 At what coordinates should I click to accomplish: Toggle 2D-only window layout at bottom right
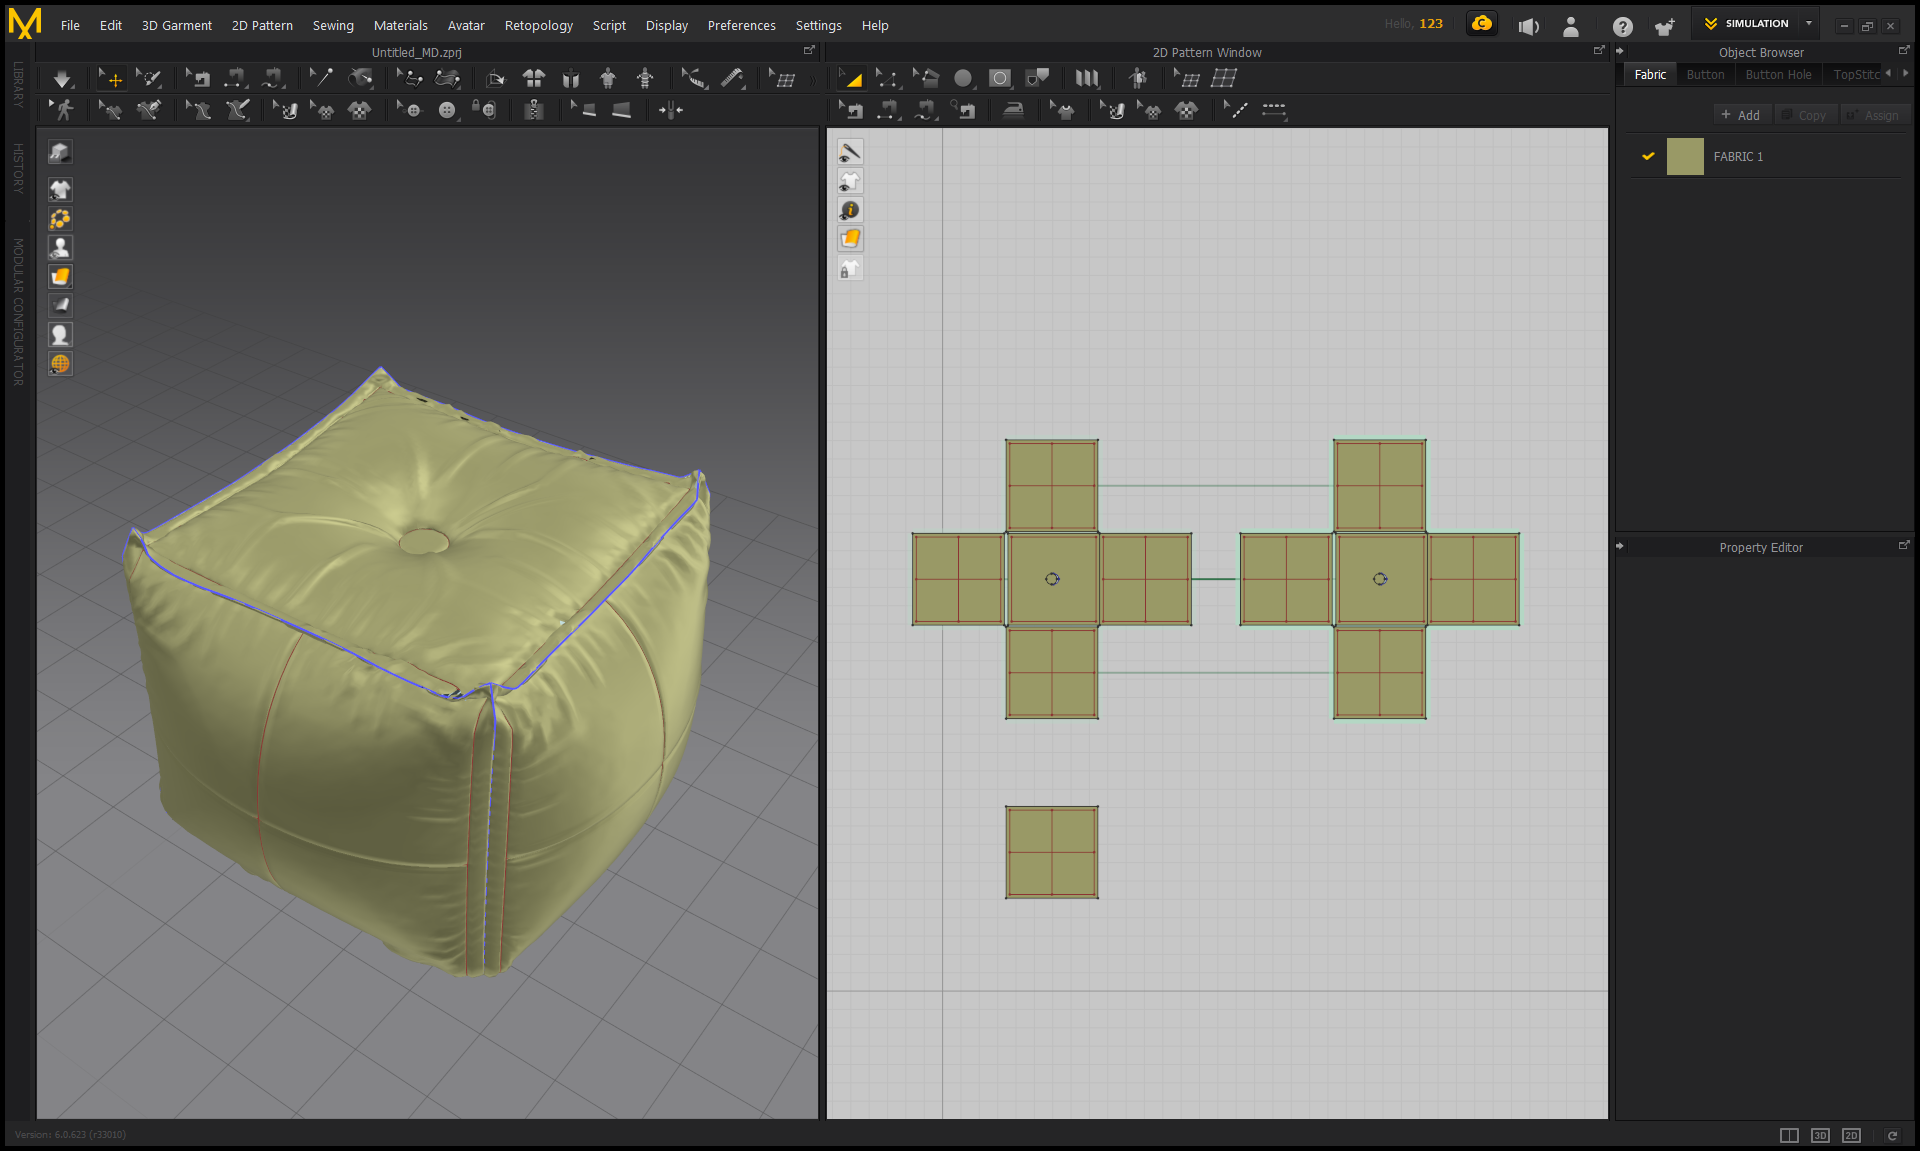(x=1851, y=1135)
